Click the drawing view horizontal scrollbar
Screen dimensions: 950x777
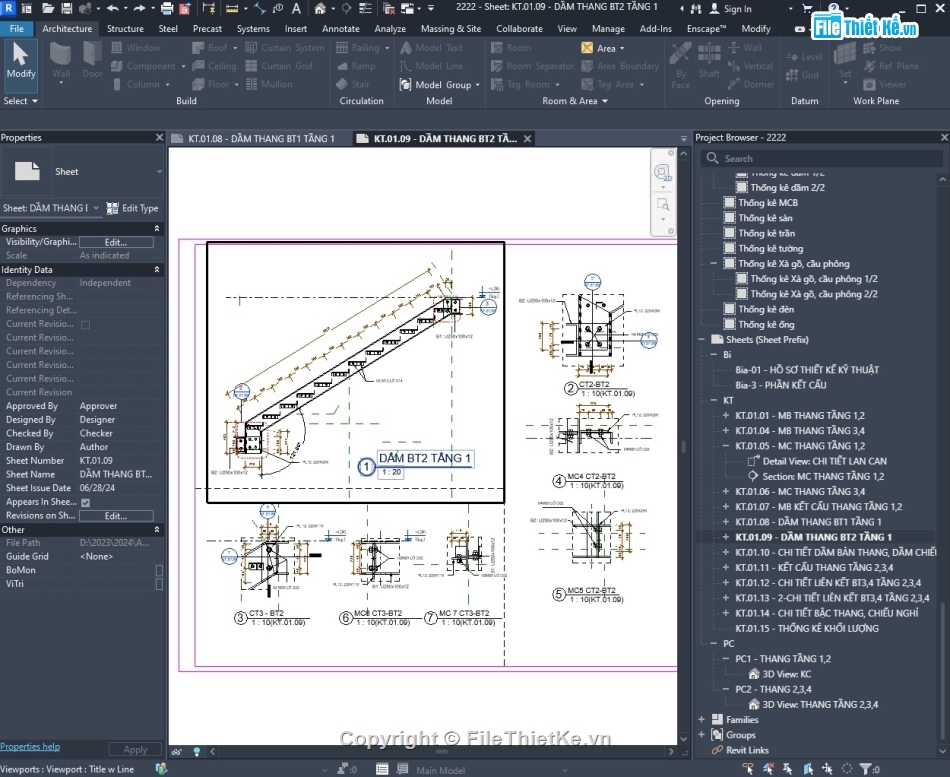pos(442,752)
